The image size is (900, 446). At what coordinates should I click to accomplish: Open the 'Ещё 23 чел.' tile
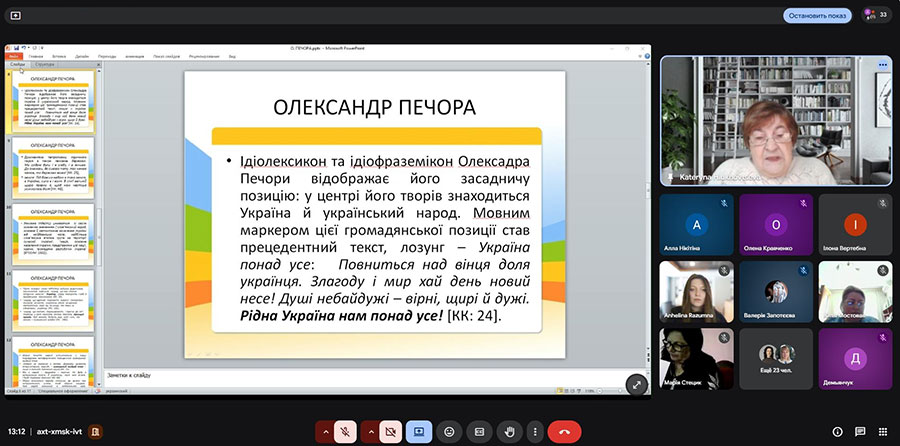[776, 359]
